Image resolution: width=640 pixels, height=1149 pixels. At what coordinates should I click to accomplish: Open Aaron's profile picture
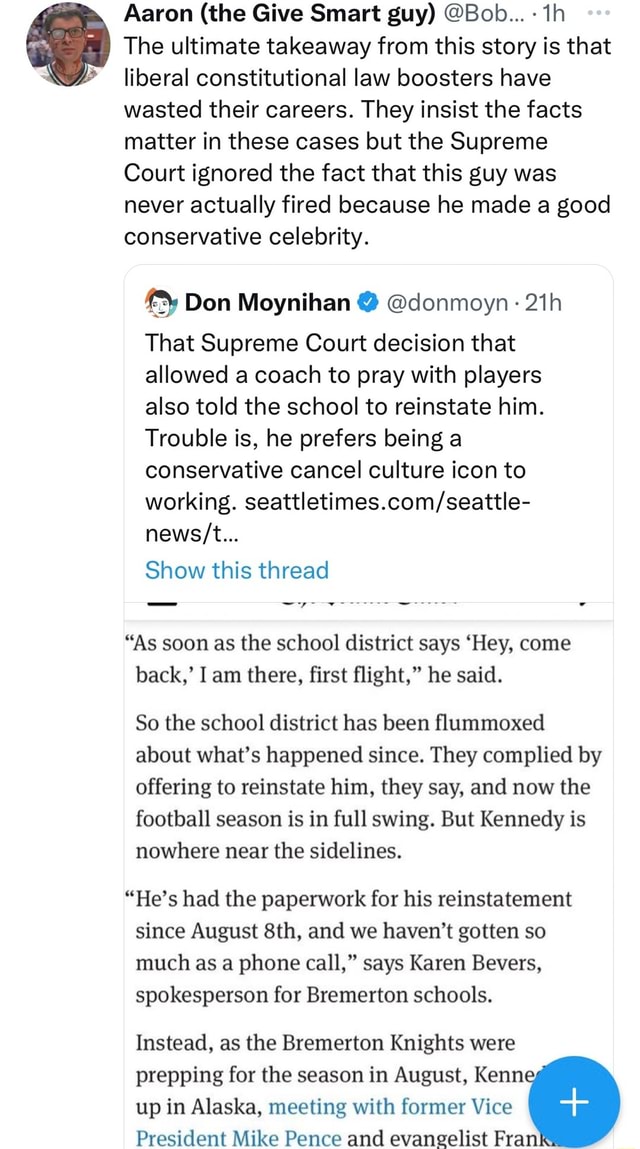[x=66, y=45]
